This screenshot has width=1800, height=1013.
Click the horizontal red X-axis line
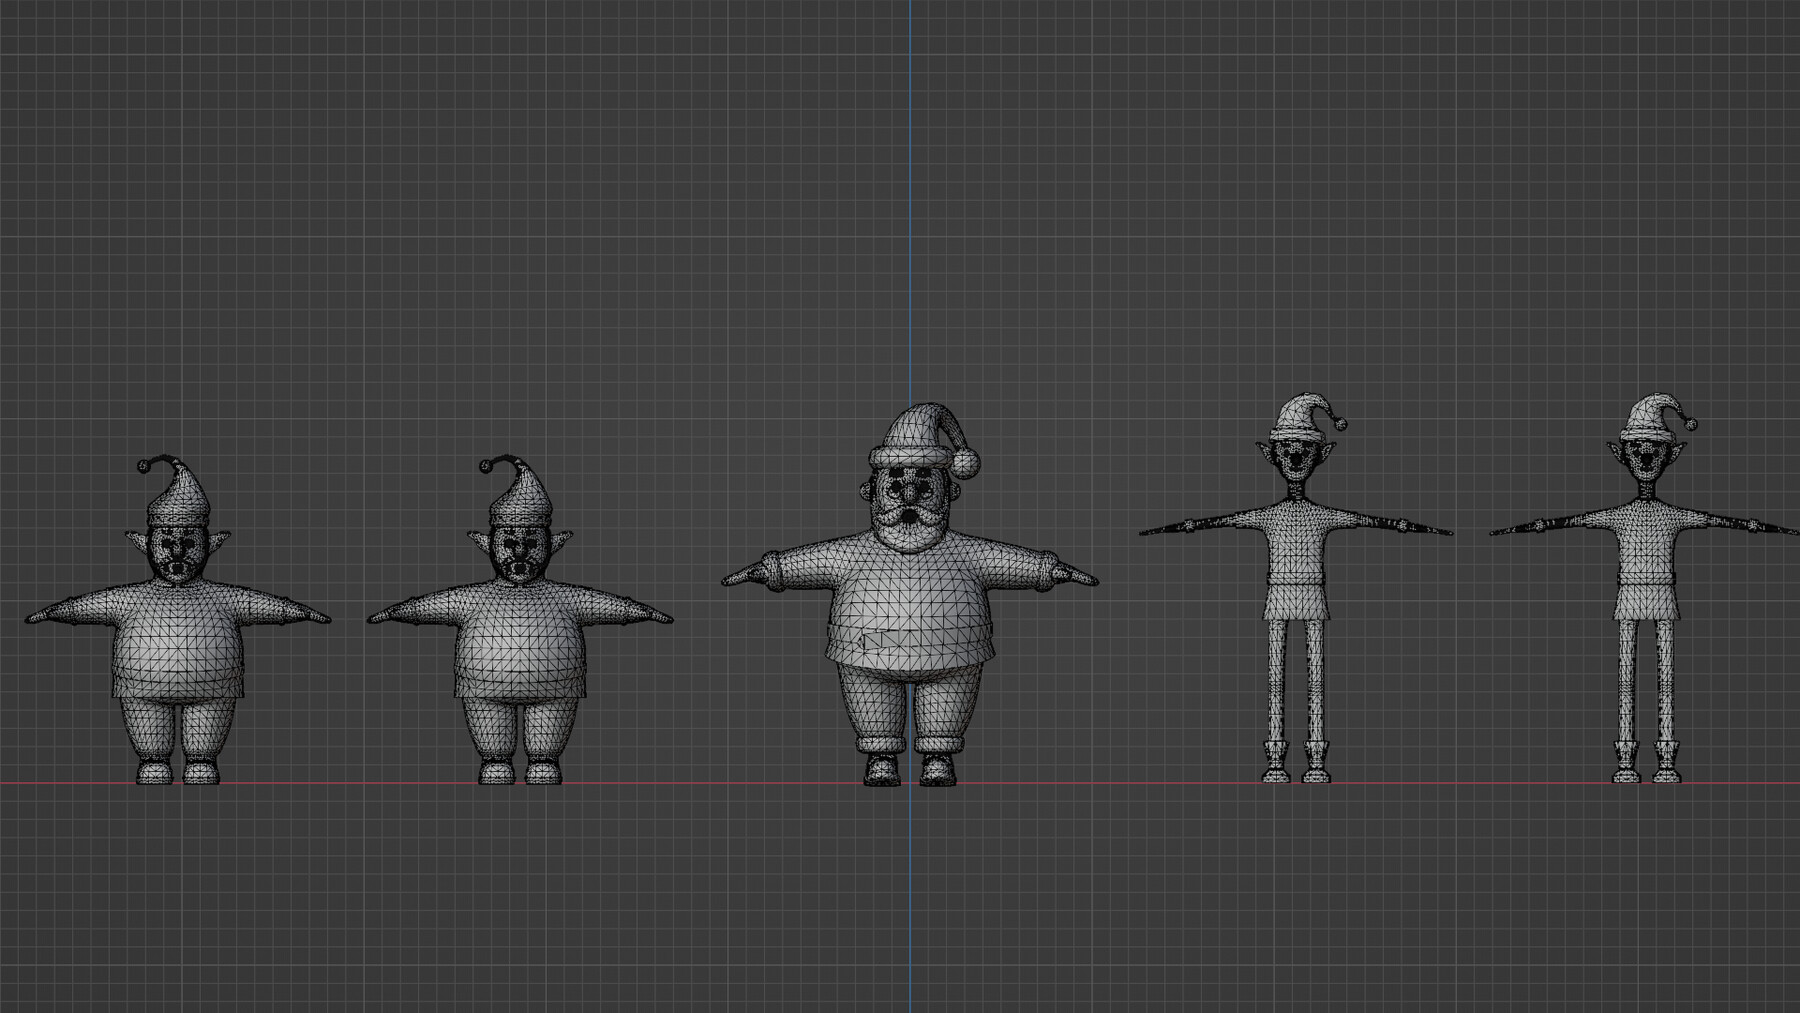point(400,784)
